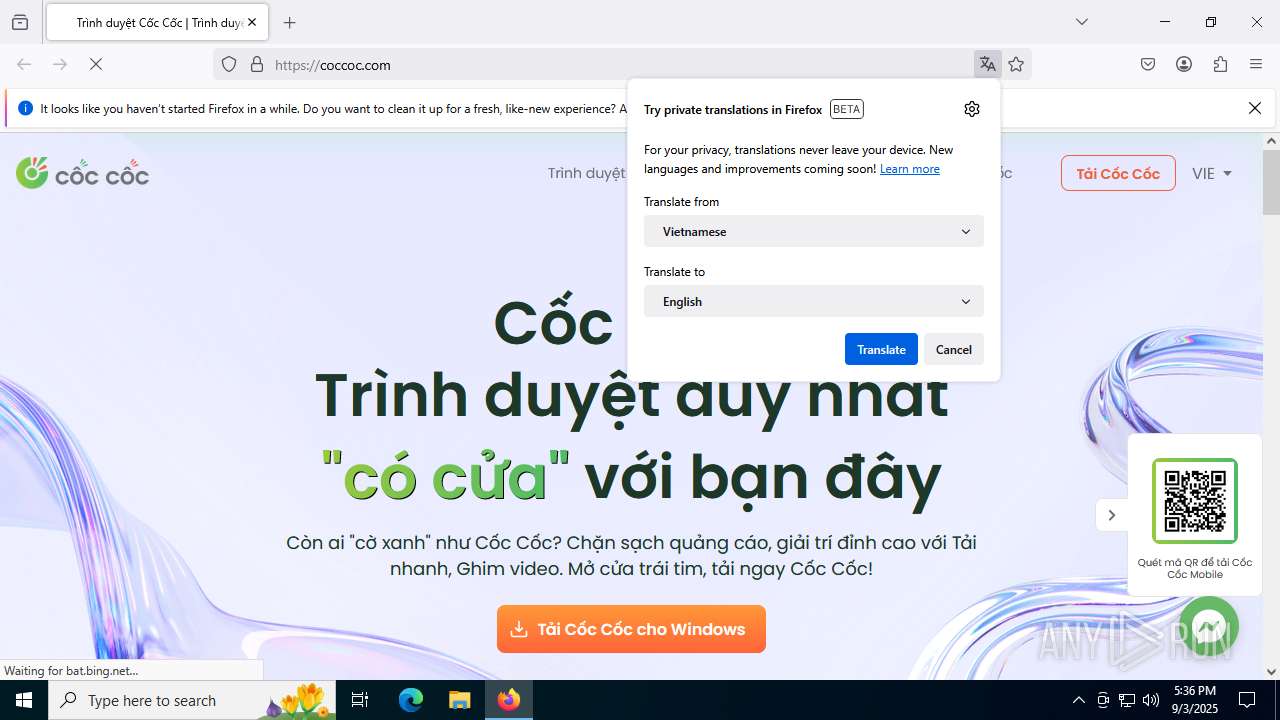Cancel the translation panel
Viewport: 1280px width, 720px height.
[954, 349]
